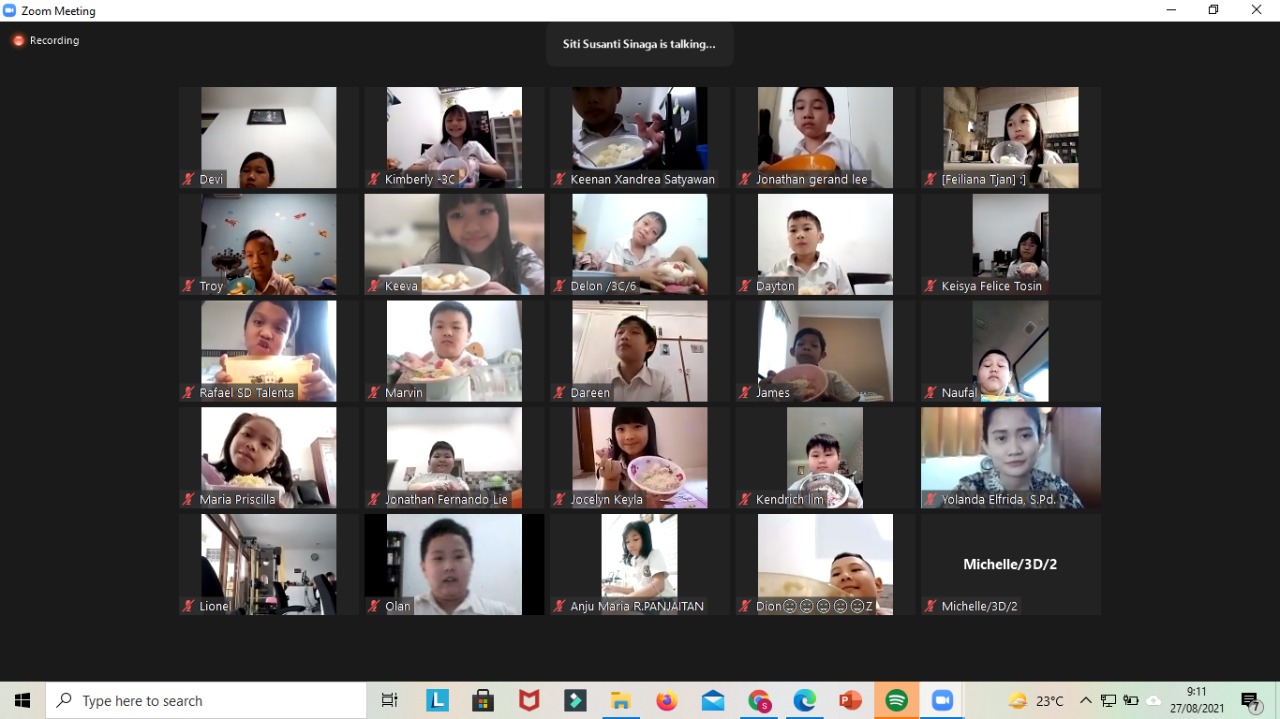This screenshot has height=719, width=1280.
Task: Click the Zoom taskbar icon
Action: click(x=943, y=701)
